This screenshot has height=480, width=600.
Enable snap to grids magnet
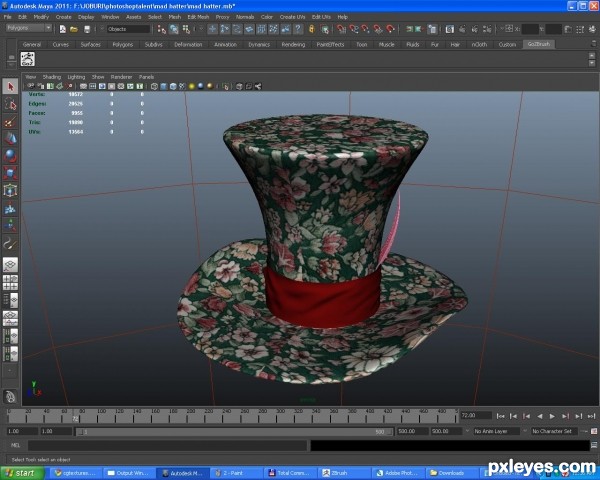[x=341, y=29]
